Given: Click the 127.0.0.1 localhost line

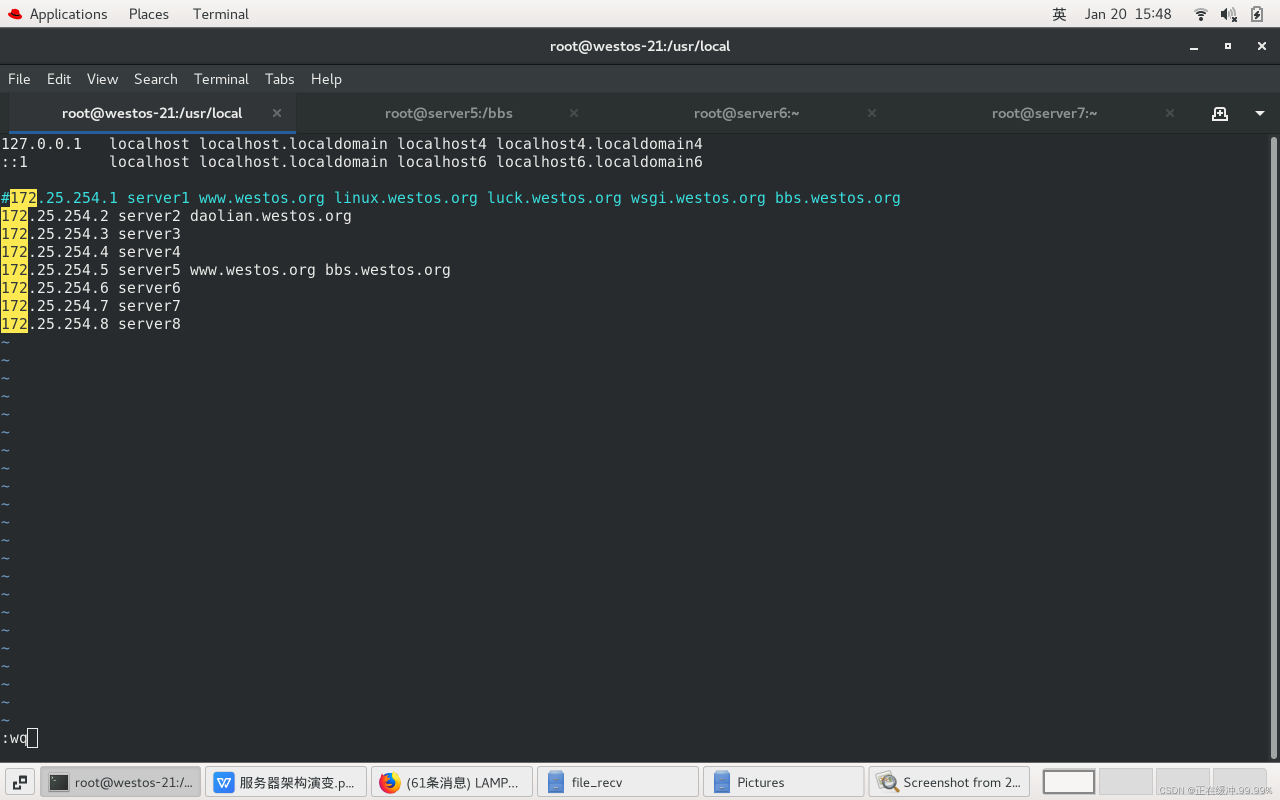Looking at the screenshot, I should [x=352, y=144].
